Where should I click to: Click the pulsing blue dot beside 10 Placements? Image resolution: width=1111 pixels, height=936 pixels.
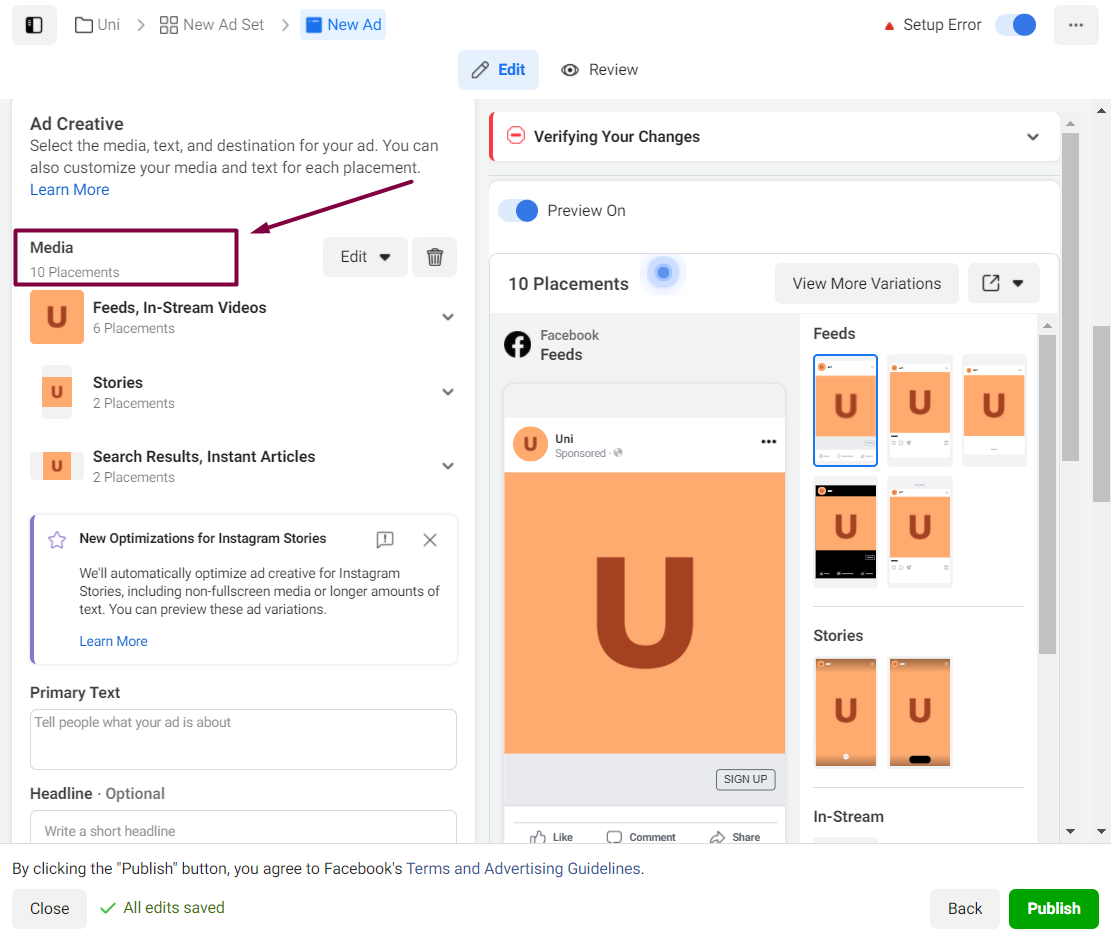pos(663,272)
